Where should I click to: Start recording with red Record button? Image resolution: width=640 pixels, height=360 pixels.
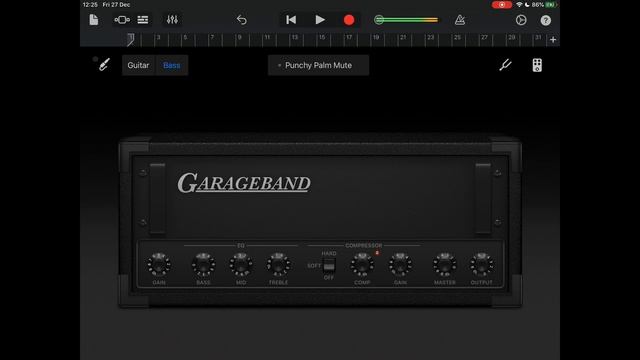pos(349,20)
